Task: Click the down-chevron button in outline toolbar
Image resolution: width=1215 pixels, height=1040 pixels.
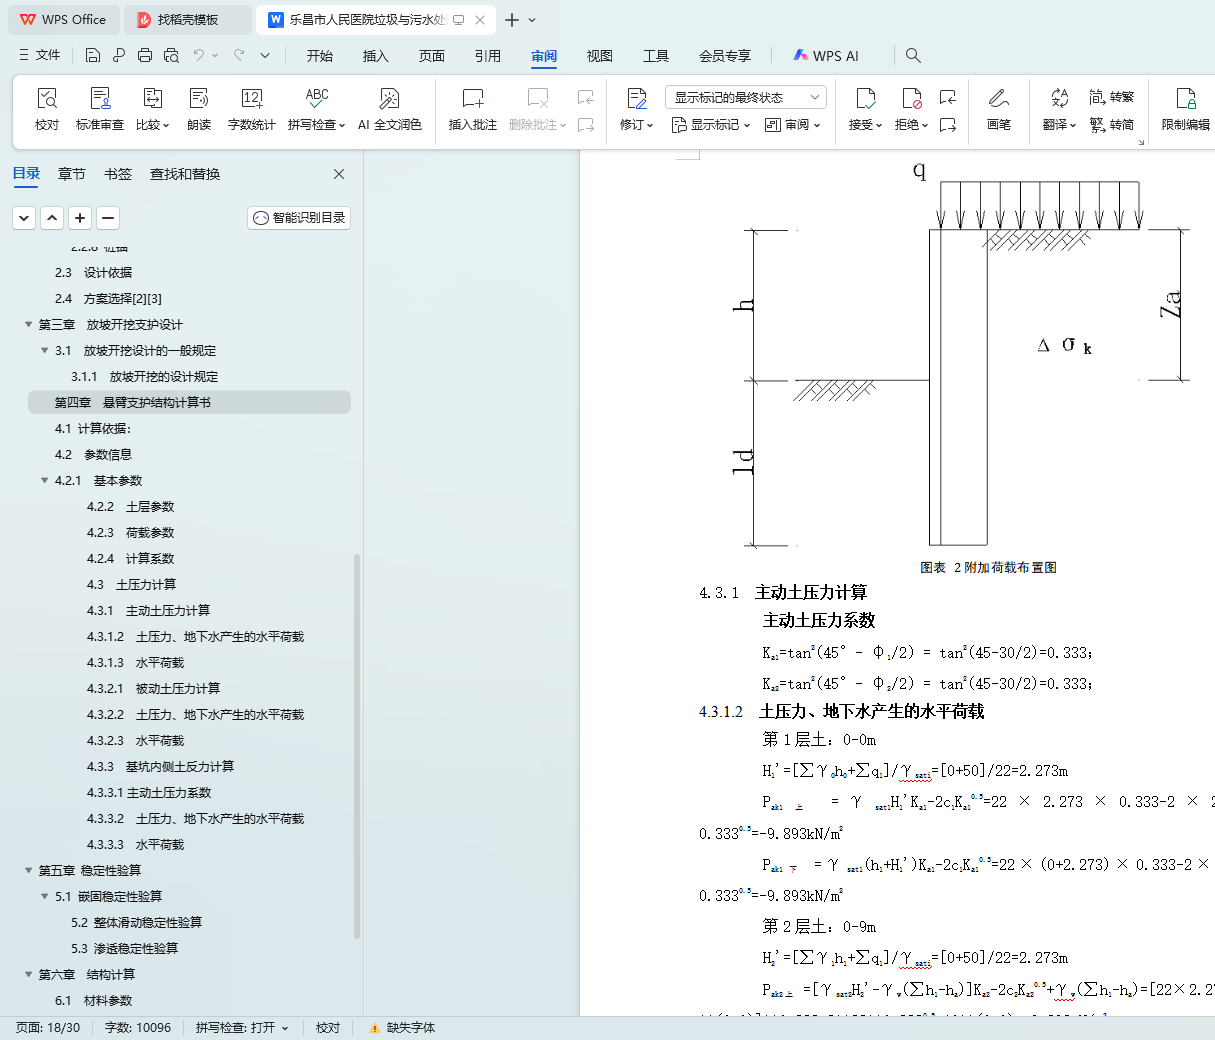Action: tap(24, 217)
